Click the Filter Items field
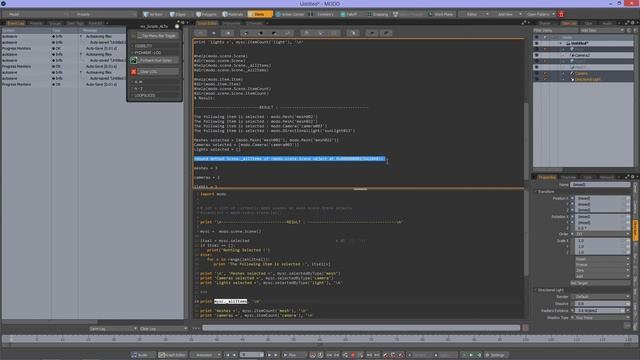 (x=556, y=30)
